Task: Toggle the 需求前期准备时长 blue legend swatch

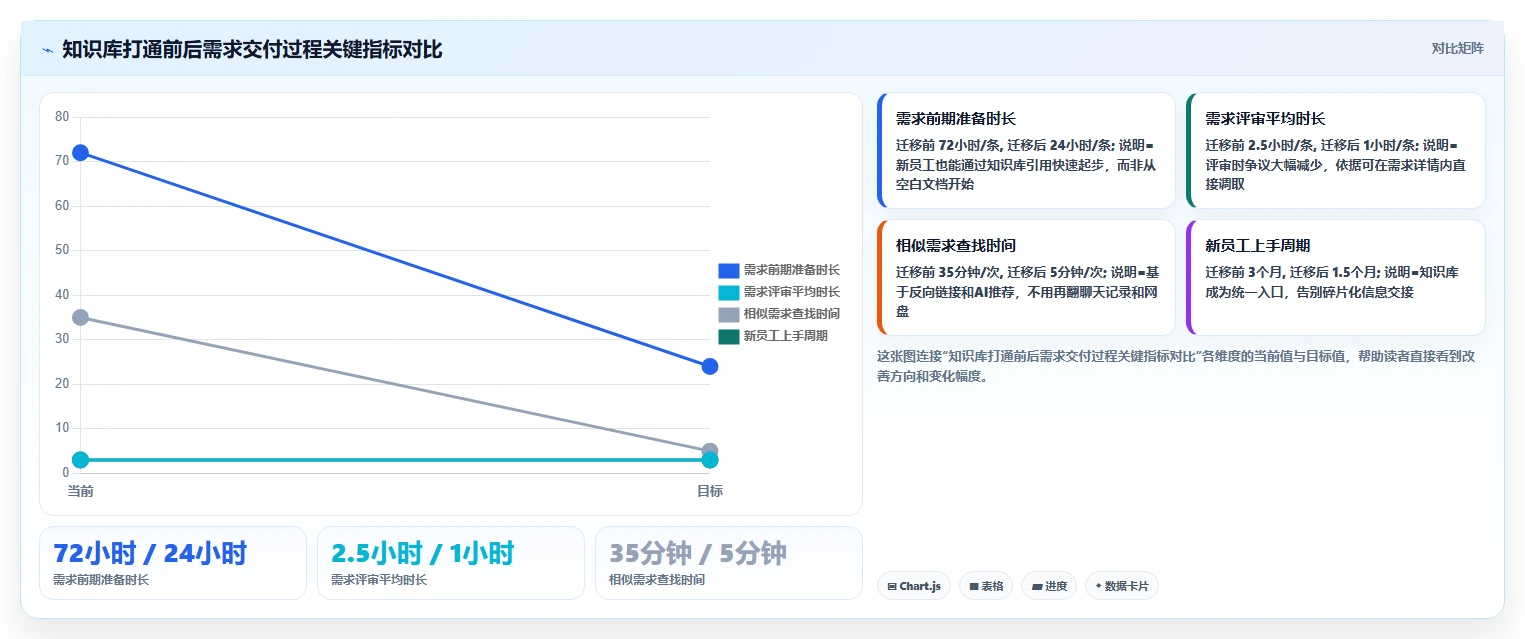Action: pyautogui.click(x=728, y=270)
